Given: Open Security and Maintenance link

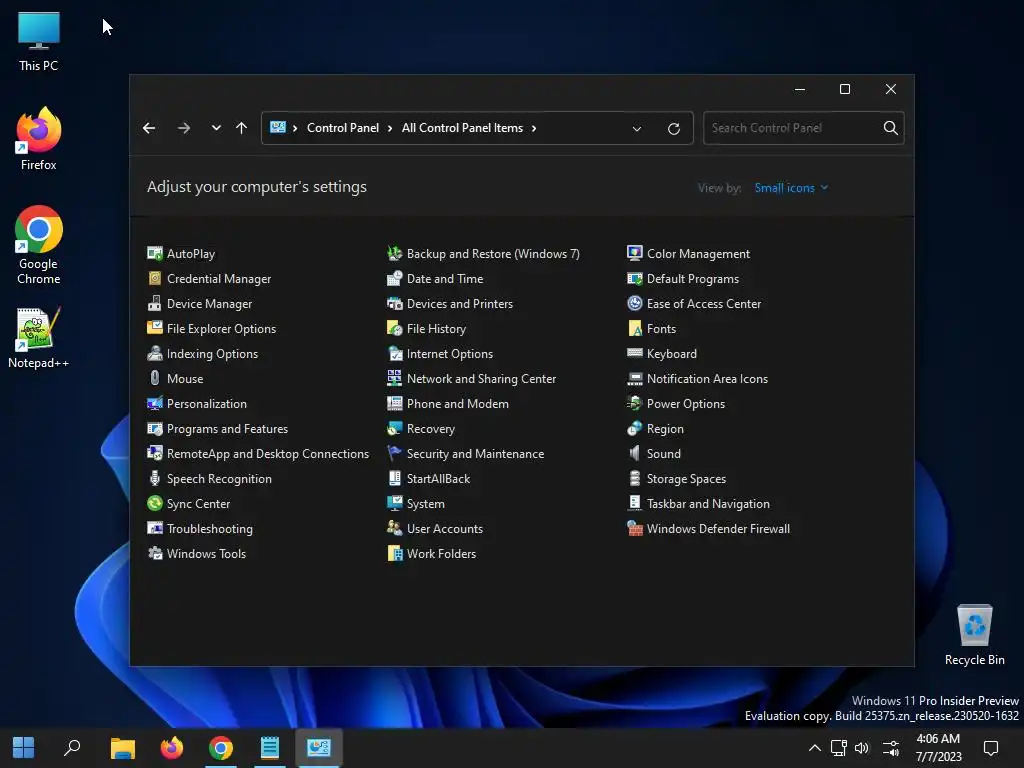Looking at the screenshot, I should (x=475, y=454).
